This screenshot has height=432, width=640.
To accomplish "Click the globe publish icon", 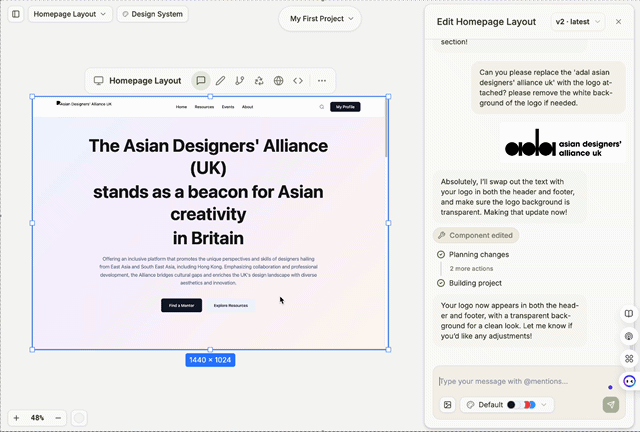I will coord(278,81).
